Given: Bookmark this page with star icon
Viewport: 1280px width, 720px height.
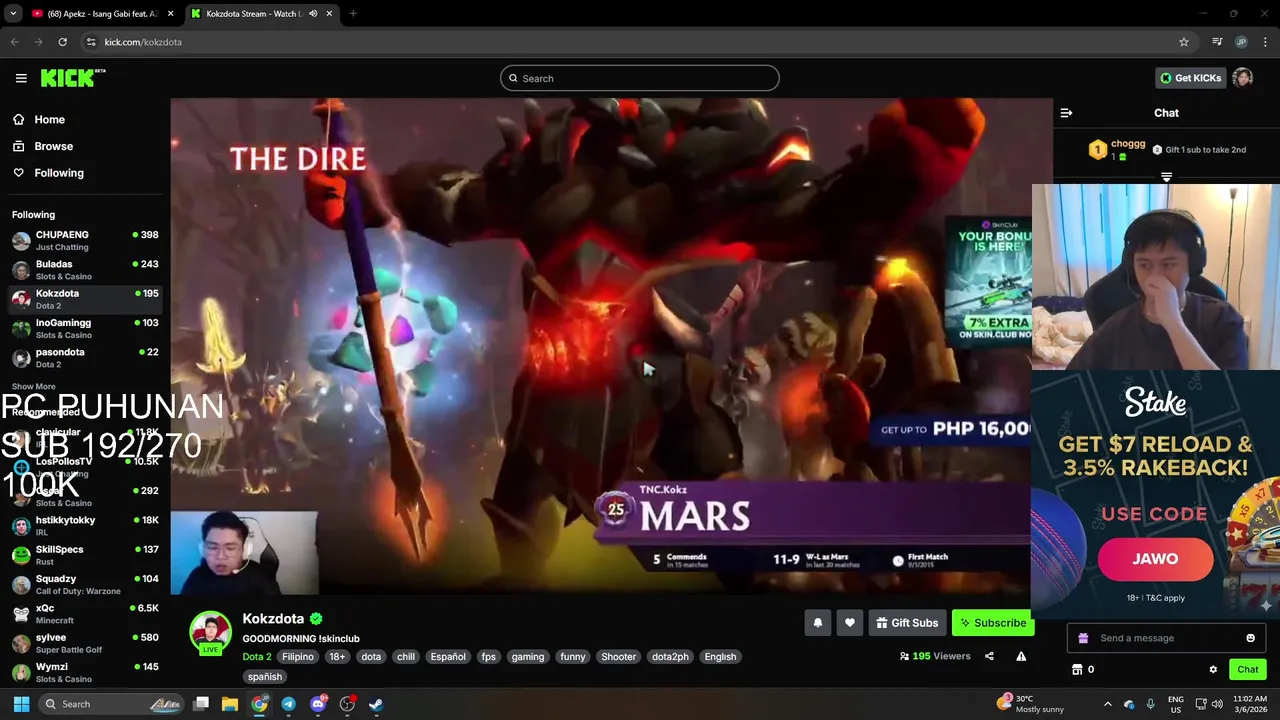Looking at the screenshot, I should (1184, 42).
